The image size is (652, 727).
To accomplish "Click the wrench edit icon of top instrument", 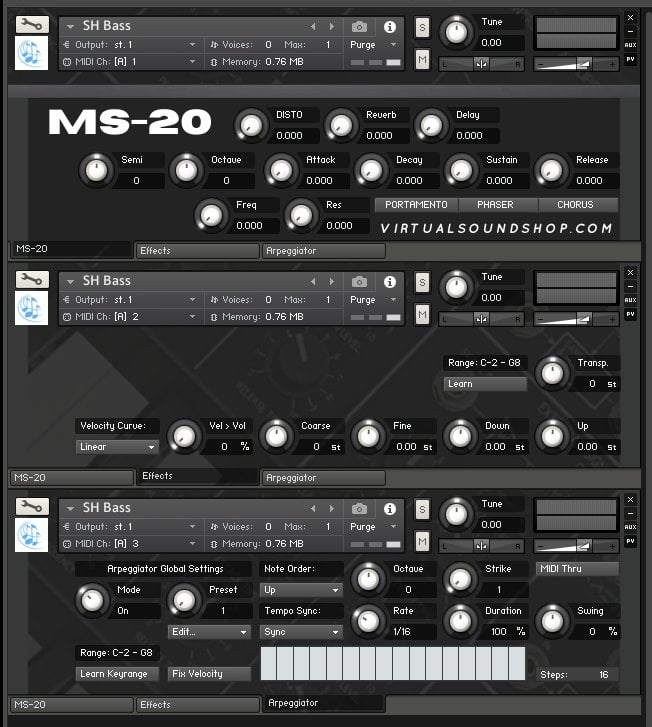I will 33,25.
